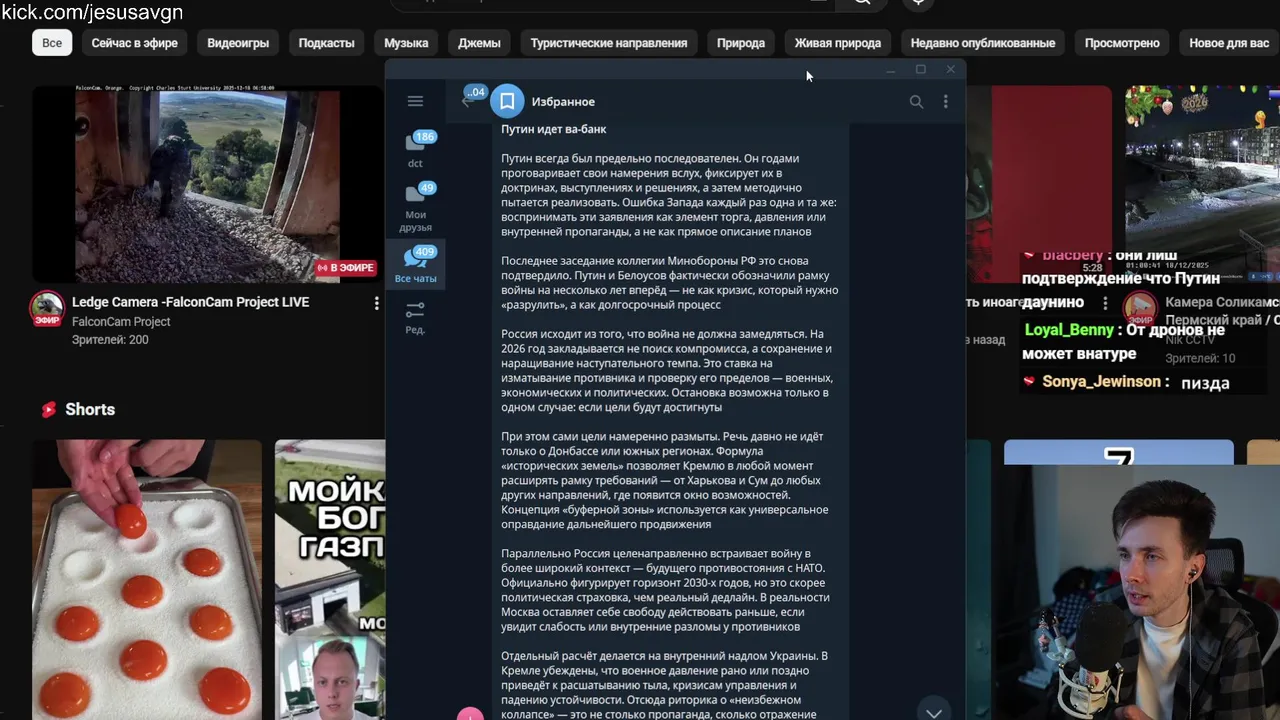1280x720 pixels.
Task: Click chat username Loyal_Benny
Action: tap(1069, 330)
